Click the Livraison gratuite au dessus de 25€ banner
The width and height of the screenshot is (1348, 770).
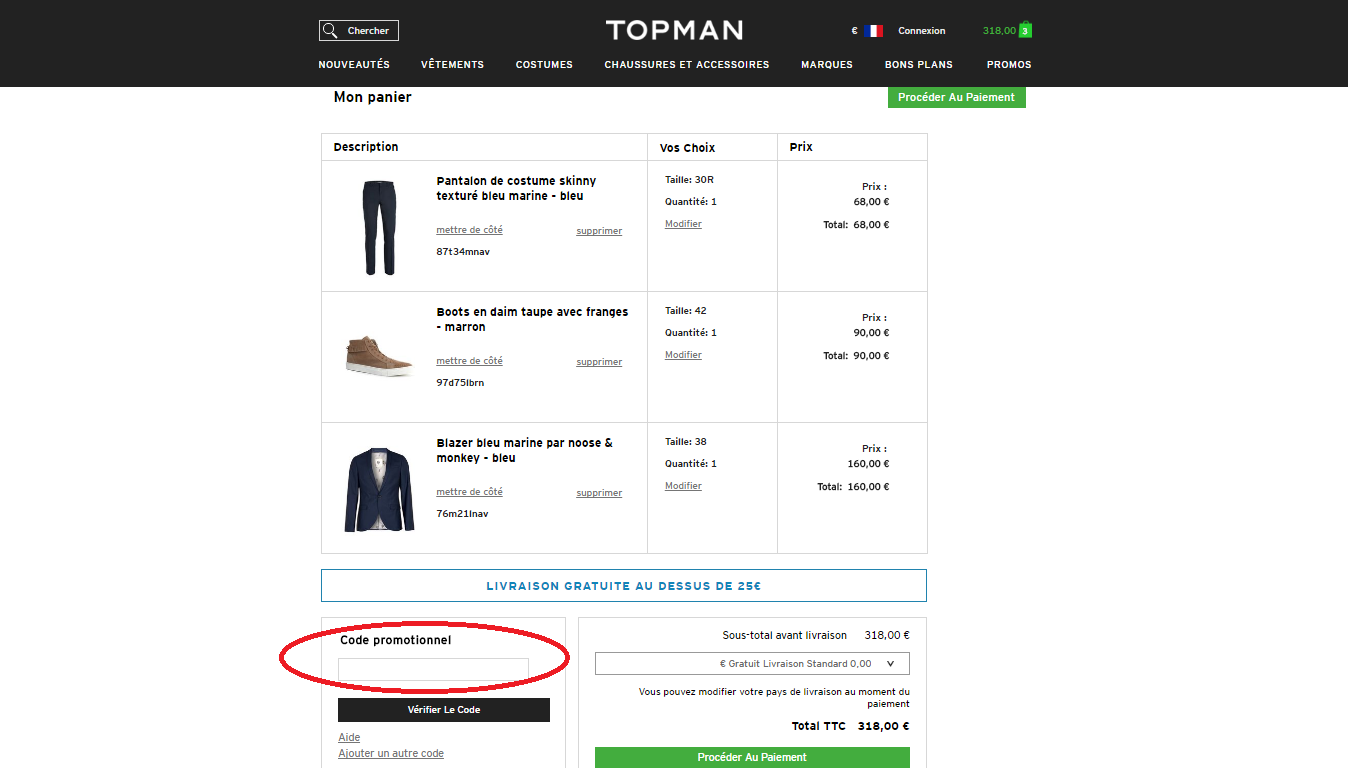coord(624,586)
